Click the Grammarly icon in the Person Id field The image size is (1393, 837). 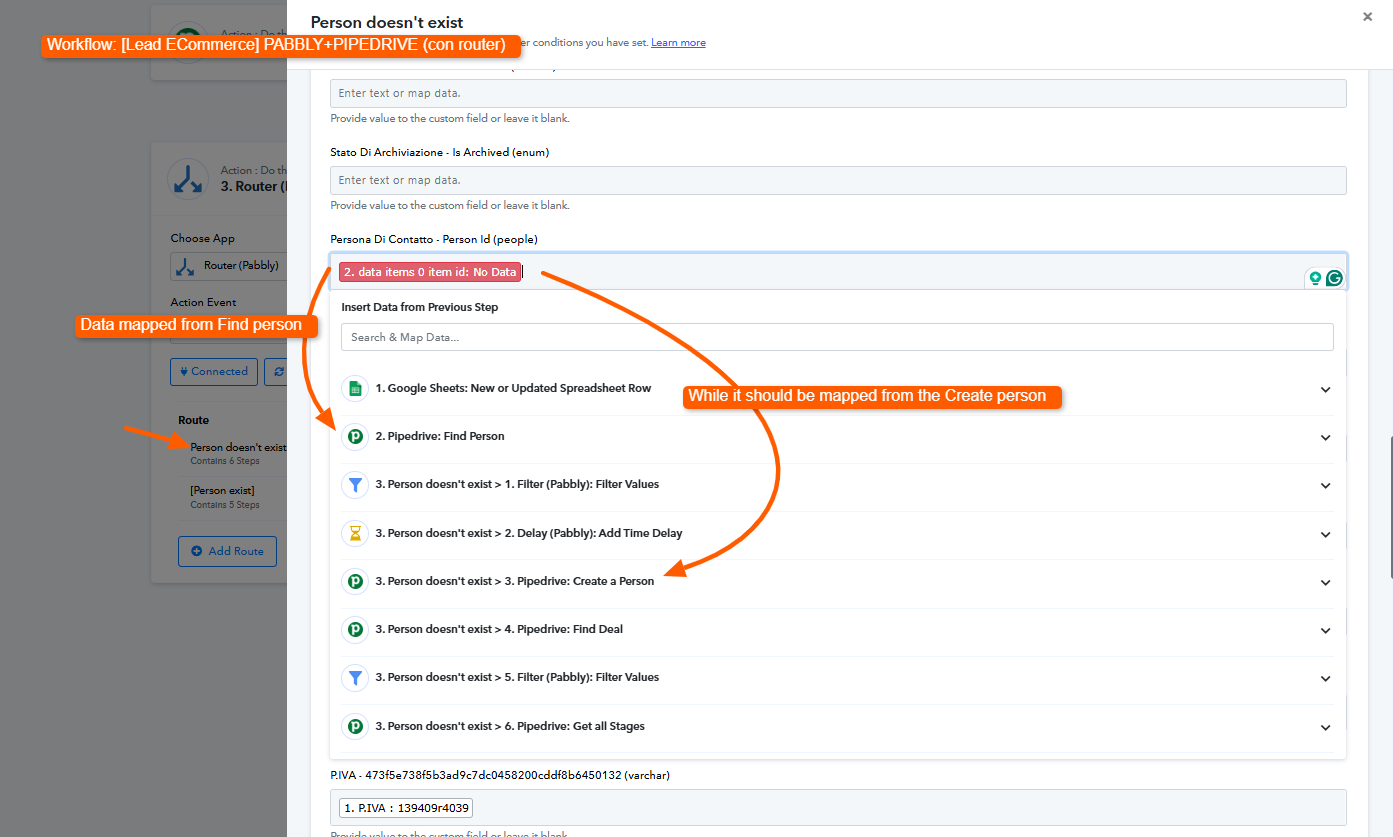[1334, 278]
